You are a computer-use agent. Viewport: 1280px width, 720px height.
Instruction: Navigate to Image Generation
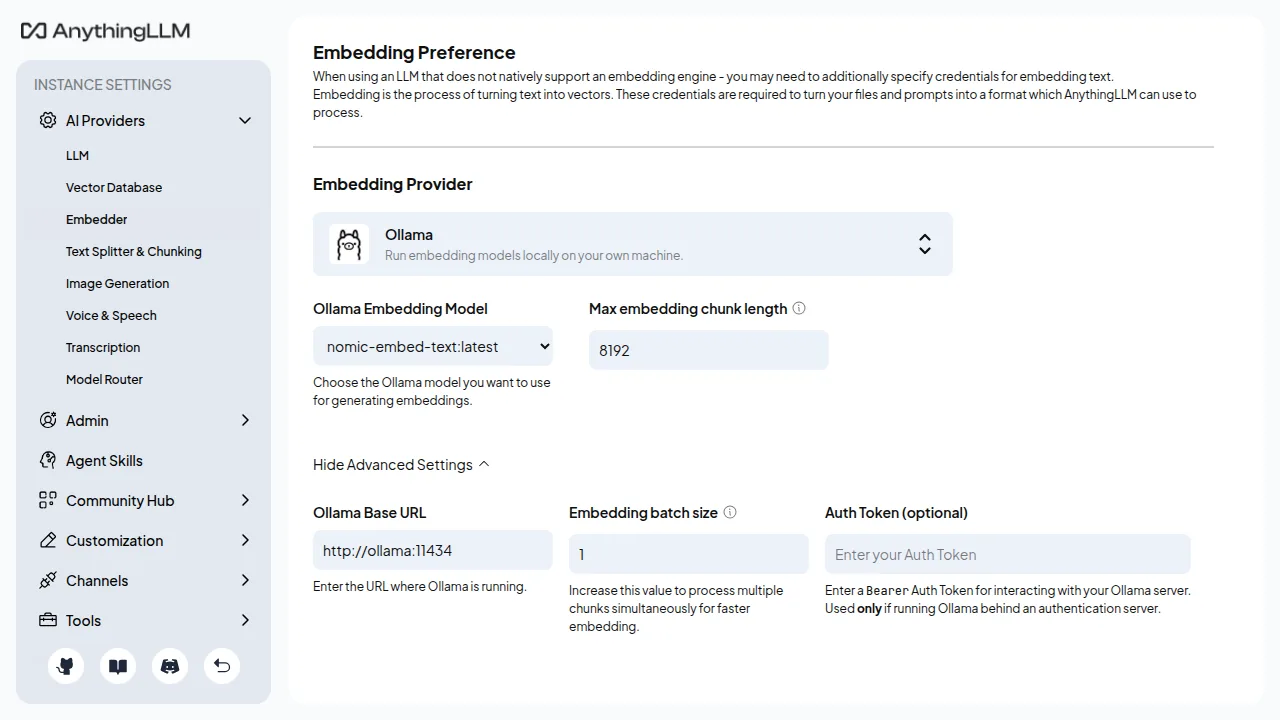point(118,283)
